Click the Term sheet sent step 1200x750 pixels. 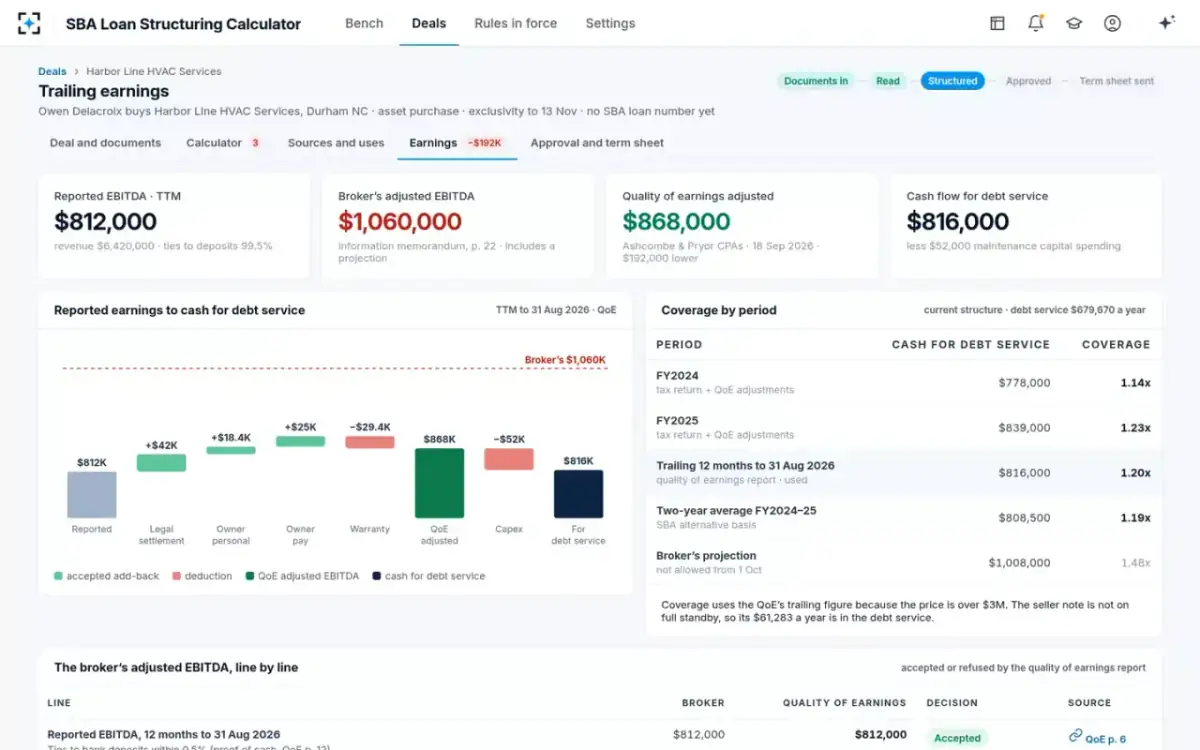click(x=1116, y=81)
